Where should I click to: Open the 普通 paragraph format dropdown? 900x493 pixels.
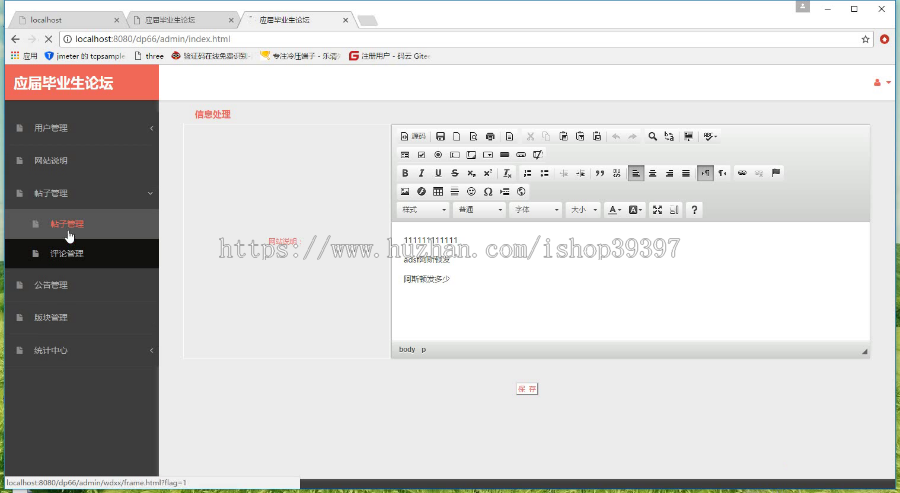tap(479, 210)
